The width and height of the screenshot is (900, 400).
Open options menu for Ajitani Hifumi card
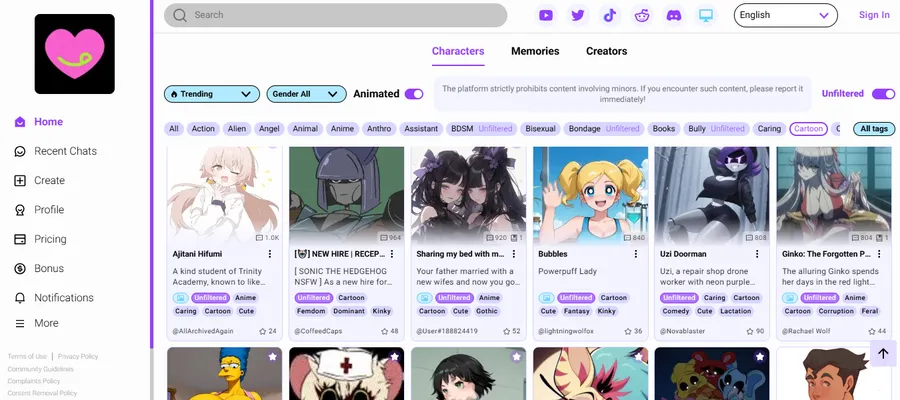[270, 254]
